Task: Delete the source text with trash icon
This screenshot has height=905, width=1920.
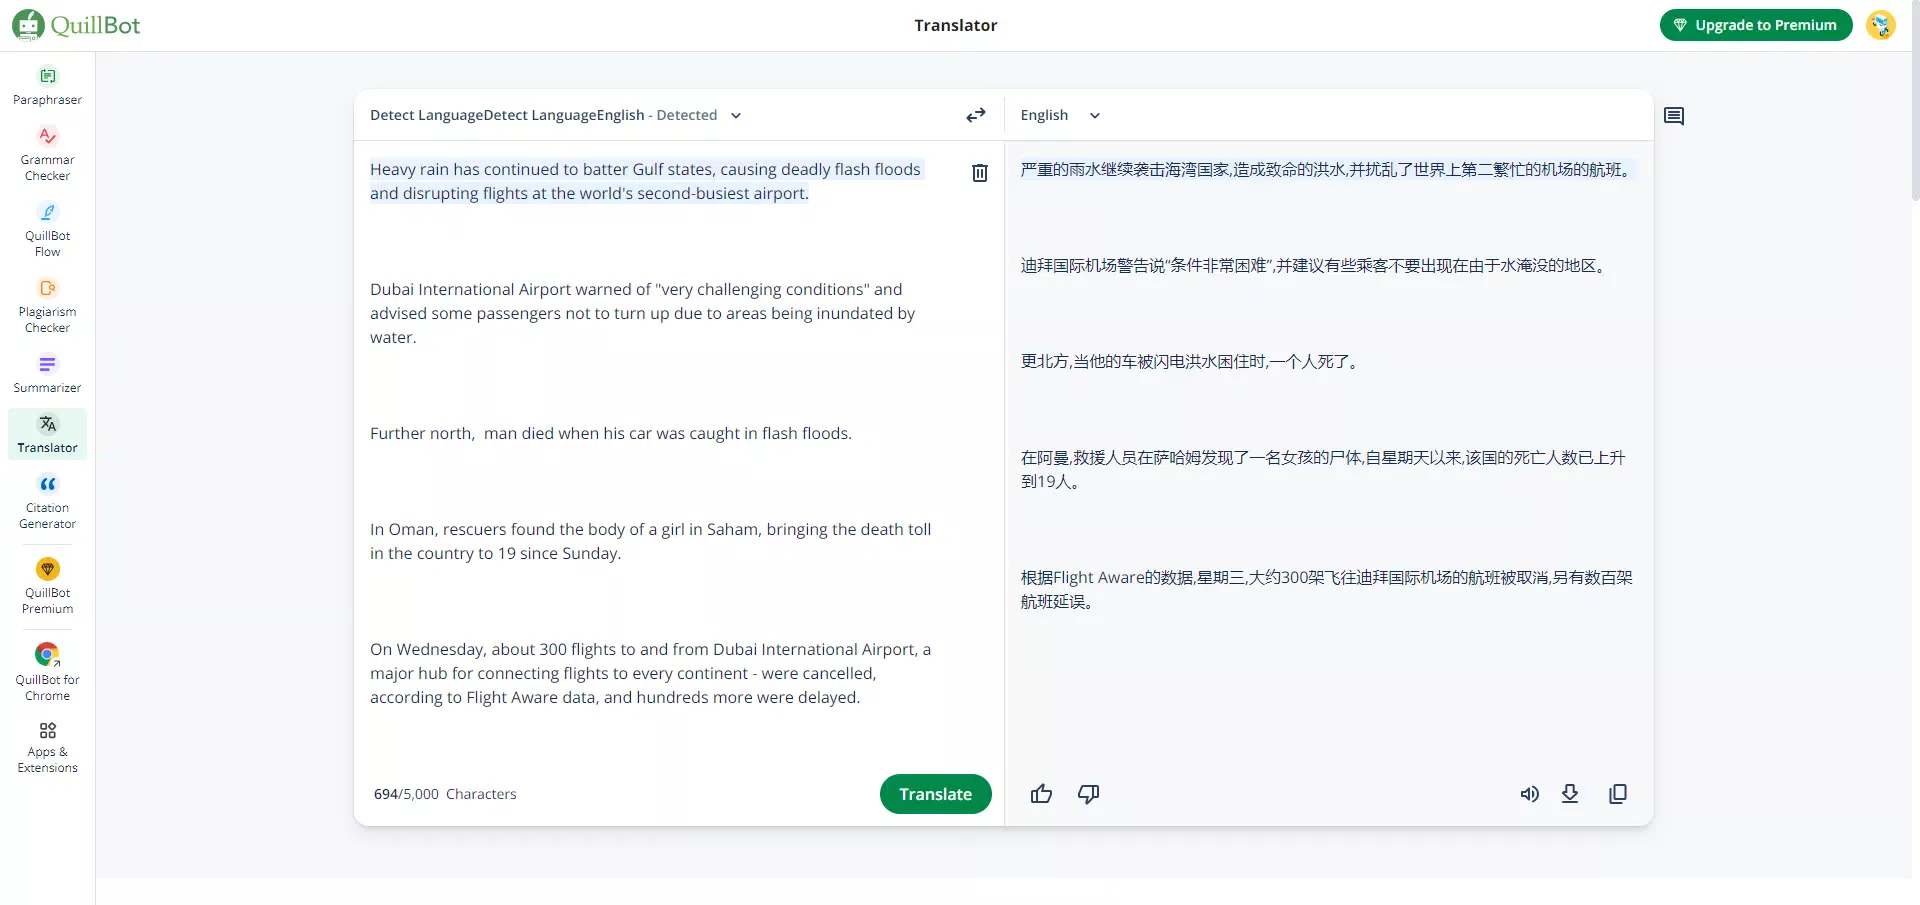Action: pos(980,173)
